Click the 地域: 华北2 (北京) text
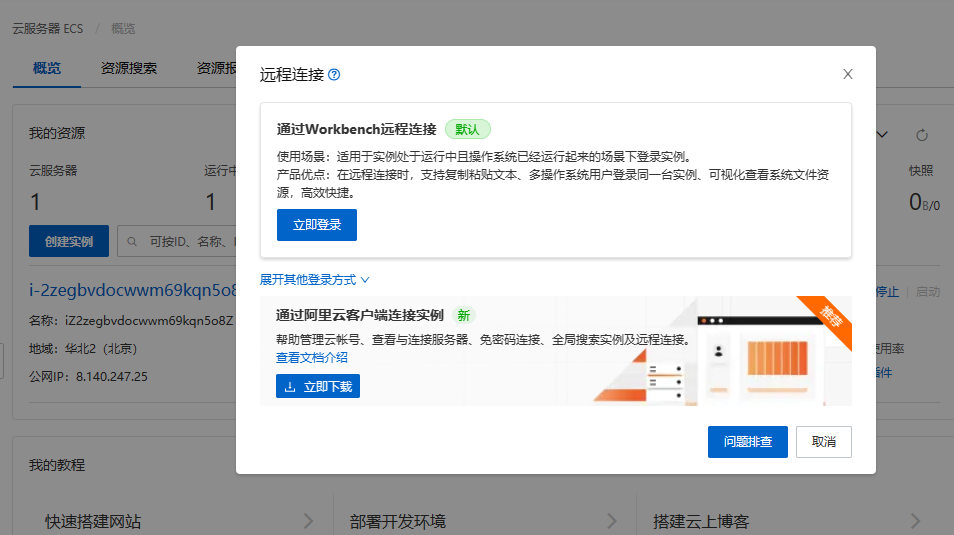Viewport: 954px width, 535px height. pyautogui.click(x=83, y=349)
